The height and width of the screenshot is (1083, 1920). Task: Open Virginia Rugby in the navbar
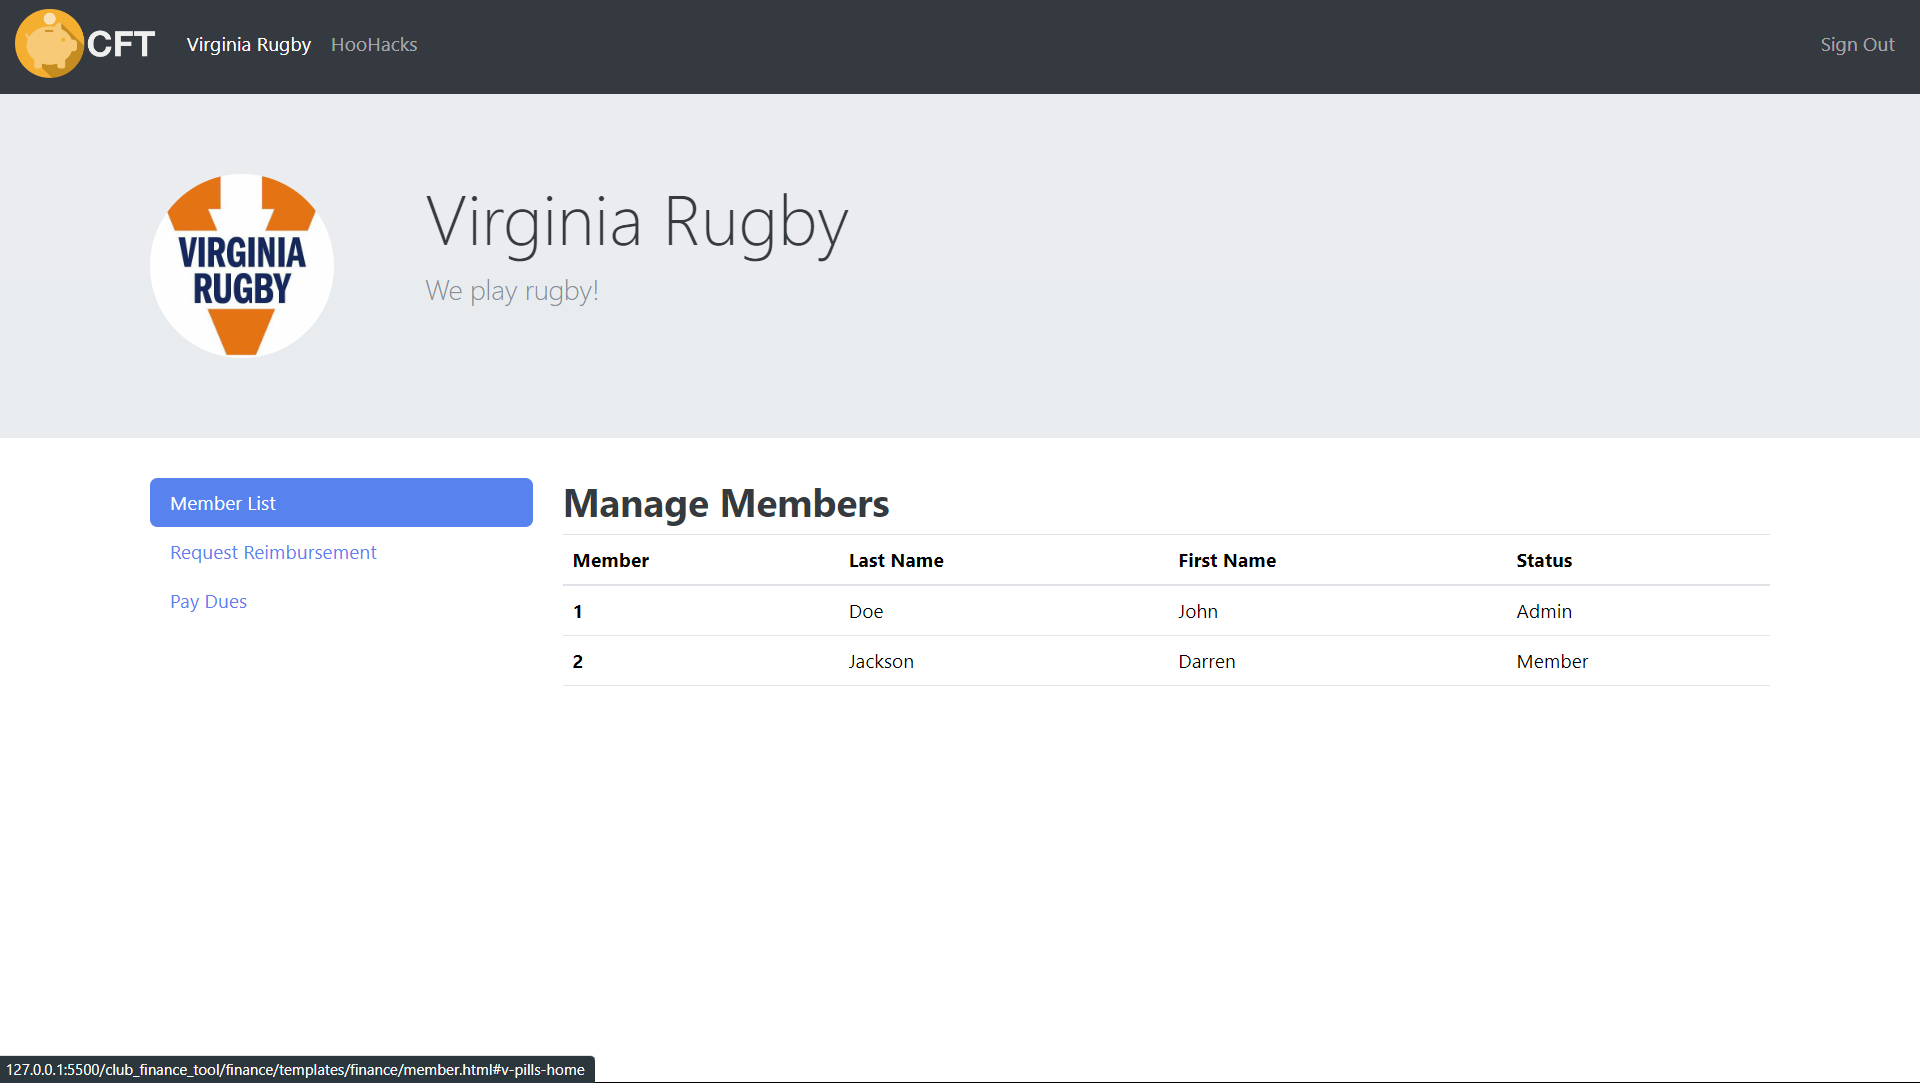248,45
